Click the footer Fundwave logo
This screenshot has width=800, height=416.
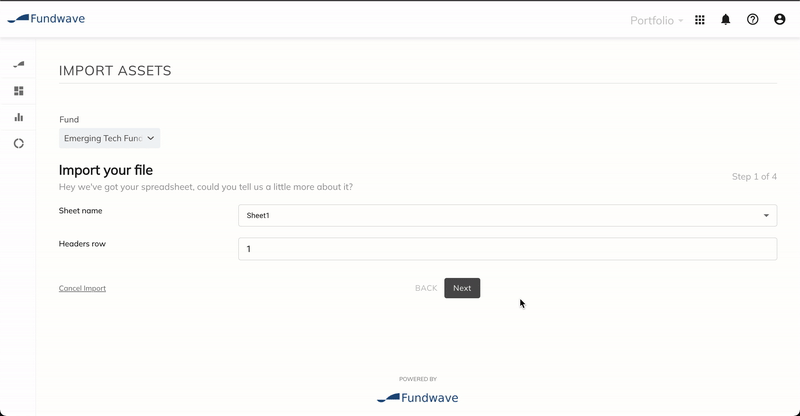point(417,397)
